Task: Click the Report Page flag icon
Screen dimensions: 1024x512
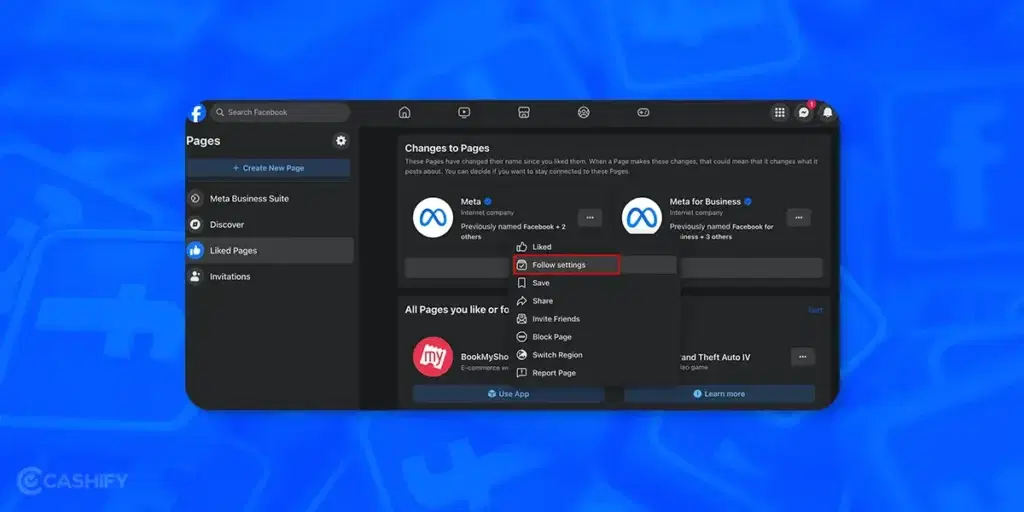Action: click(522, 373)
